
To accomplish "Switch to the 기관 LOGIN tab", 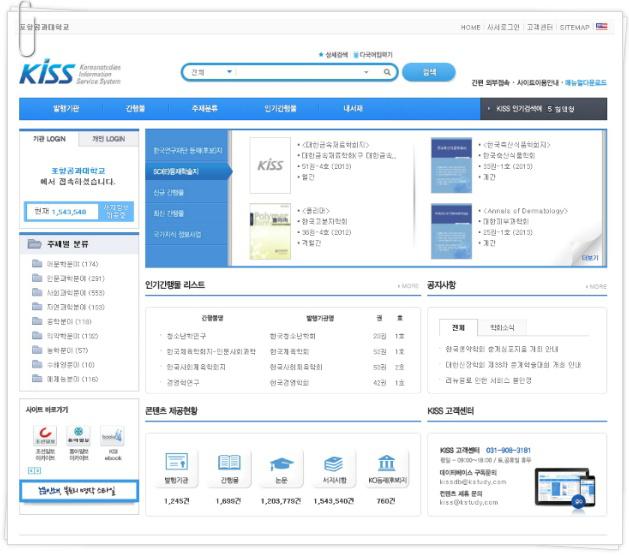I will pyautogui.click(x=49, y=139).
